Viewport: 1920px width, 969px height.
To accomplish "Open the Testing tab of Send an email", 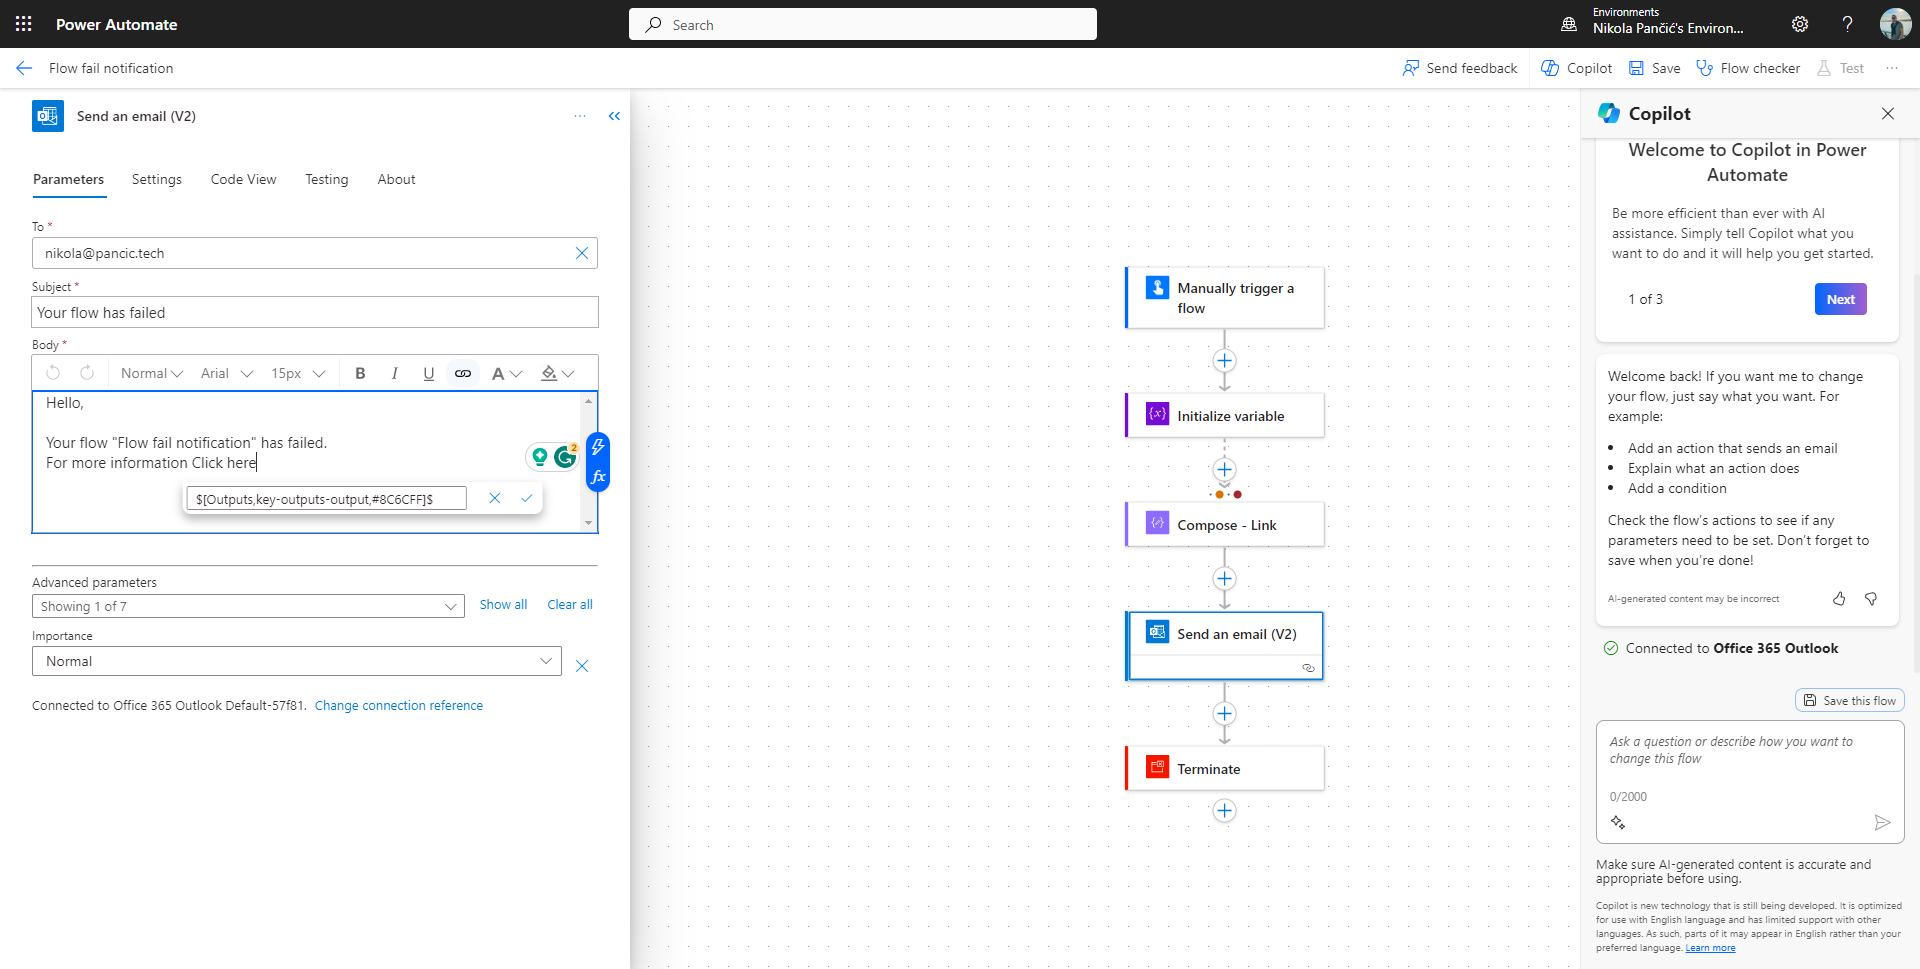I will [x=326, y=179].
